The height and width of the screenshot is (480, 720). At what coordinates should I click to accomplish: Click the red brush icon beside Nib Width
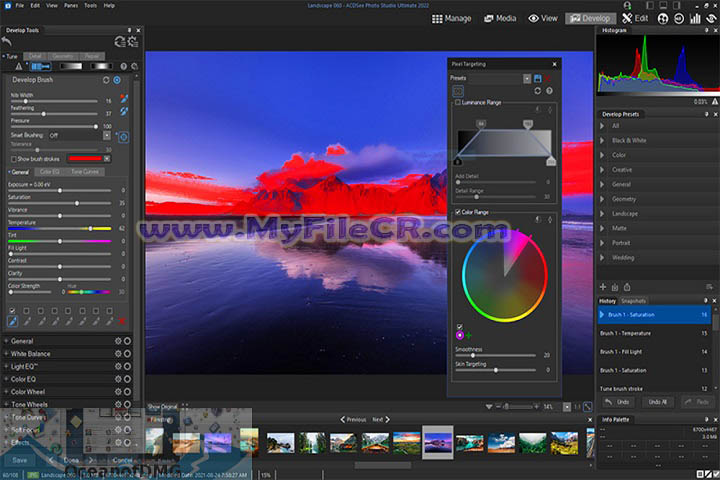124,98
